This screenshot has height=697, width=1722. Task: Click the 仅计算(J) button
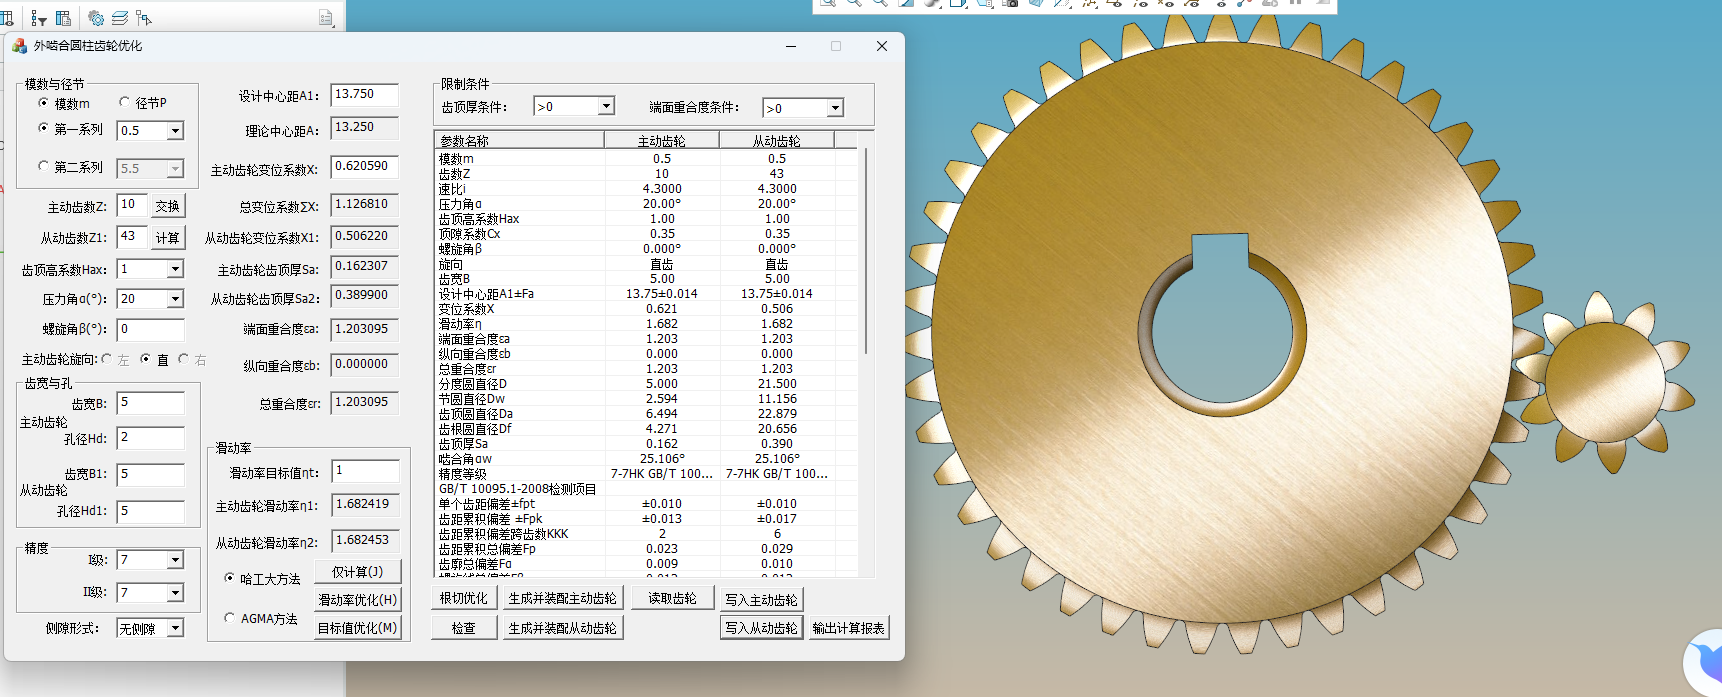pos(358,571)
